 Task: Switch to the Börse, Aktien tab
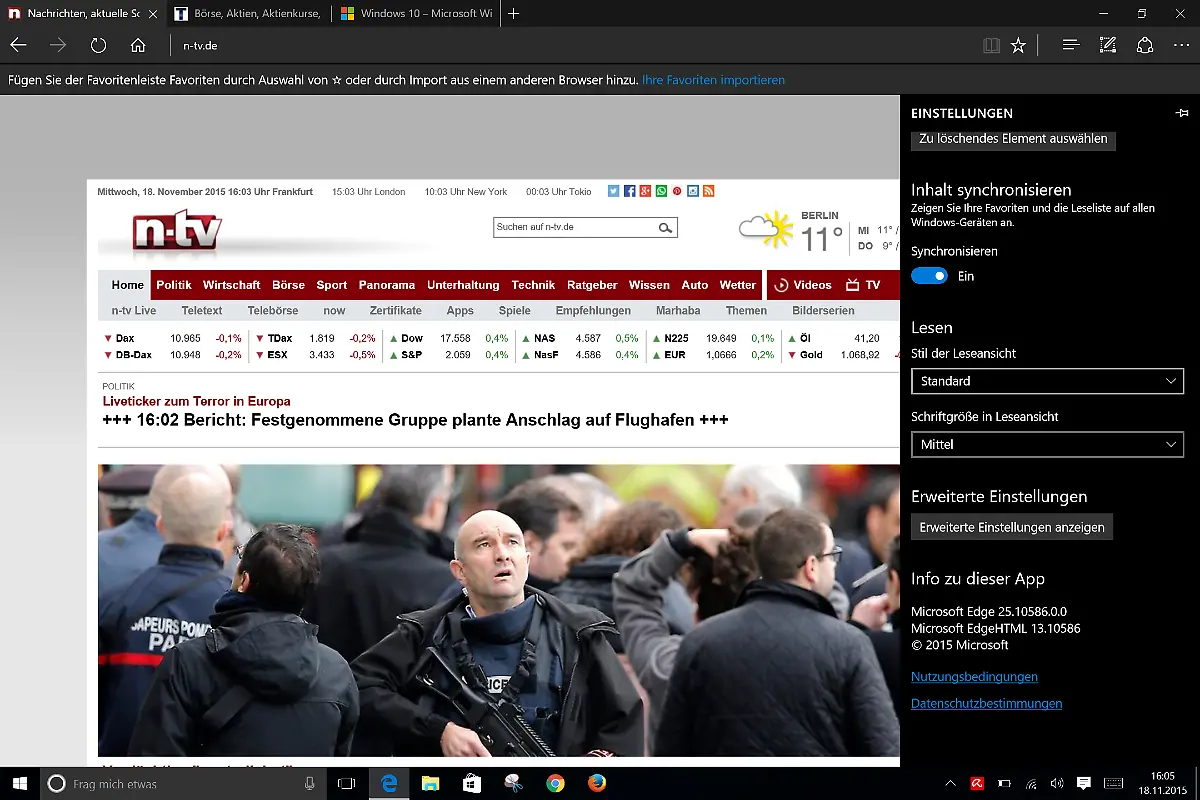click(x=248, y=14)
